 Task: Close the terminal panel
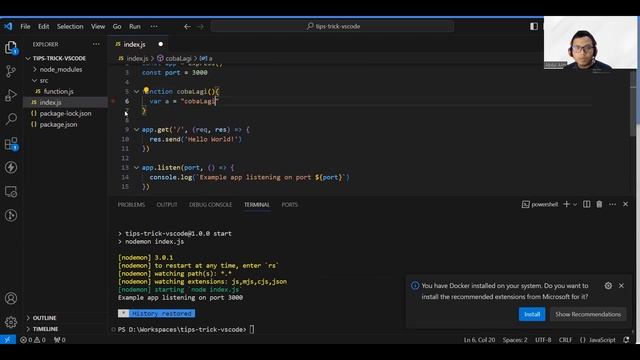coord(625,204)
